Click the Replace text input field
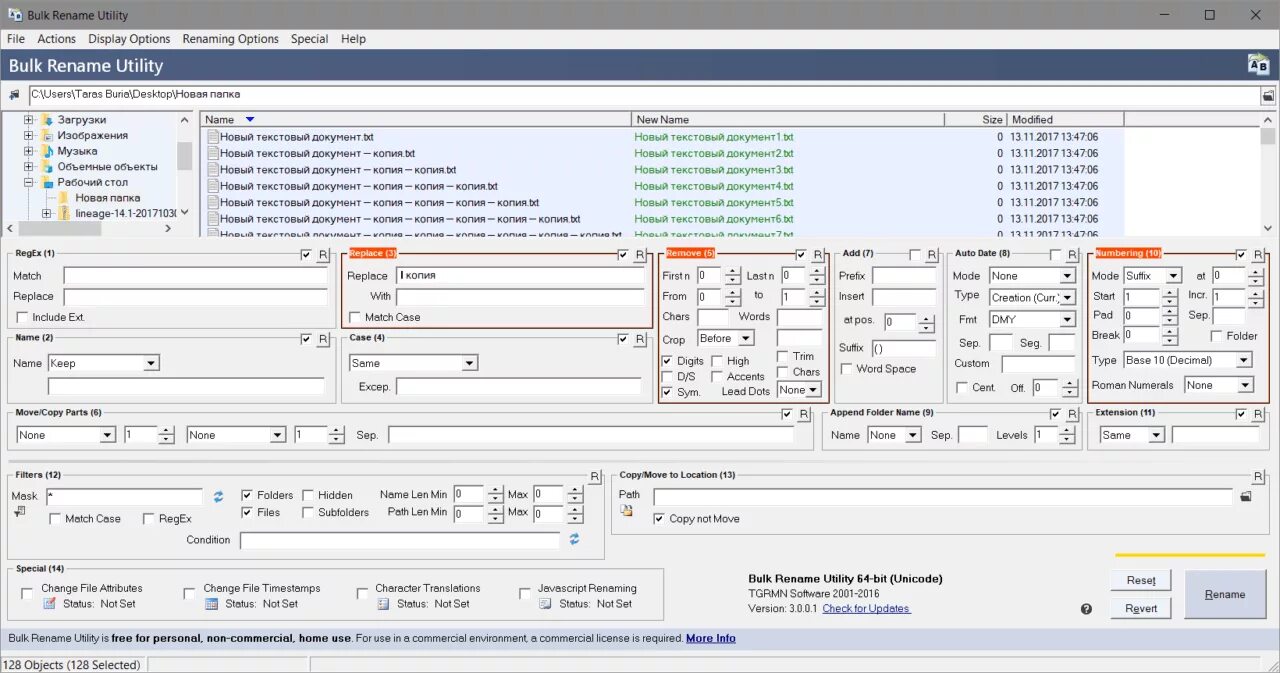1280x673 pixels. pos(521,275)
